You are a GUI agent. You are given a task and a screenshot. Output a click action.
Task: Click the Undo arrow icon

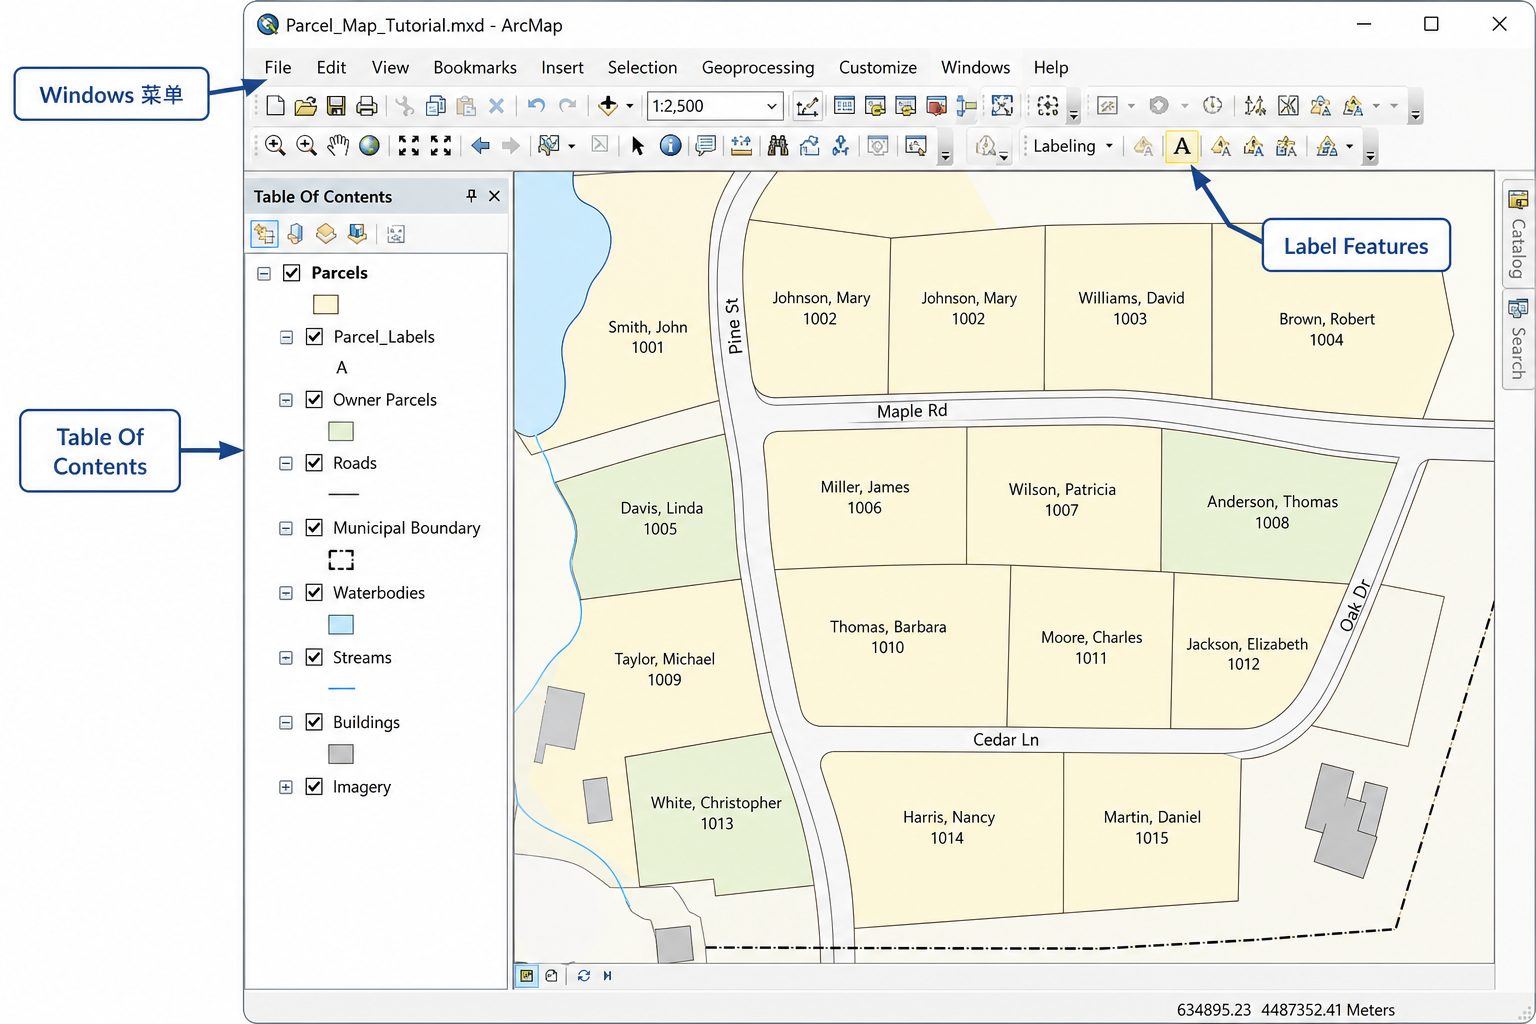(536, 106)
